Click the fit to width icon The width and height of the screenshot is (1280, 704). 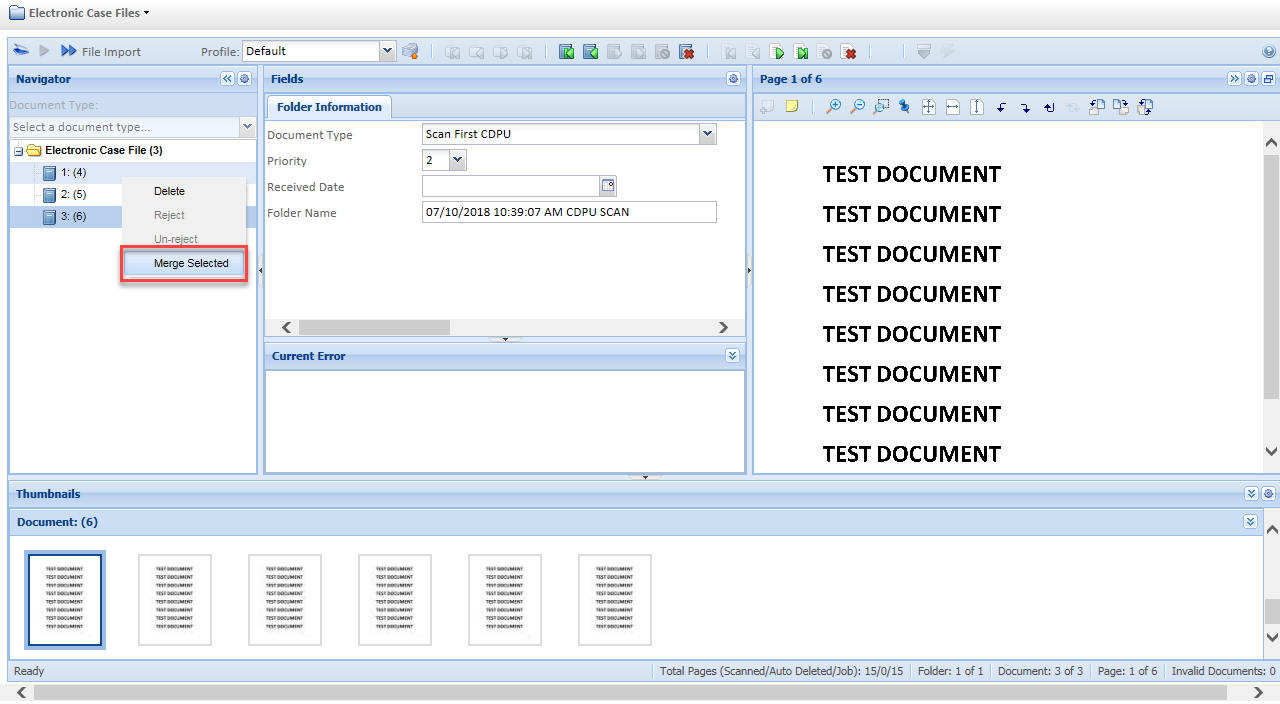pos(953,107)
